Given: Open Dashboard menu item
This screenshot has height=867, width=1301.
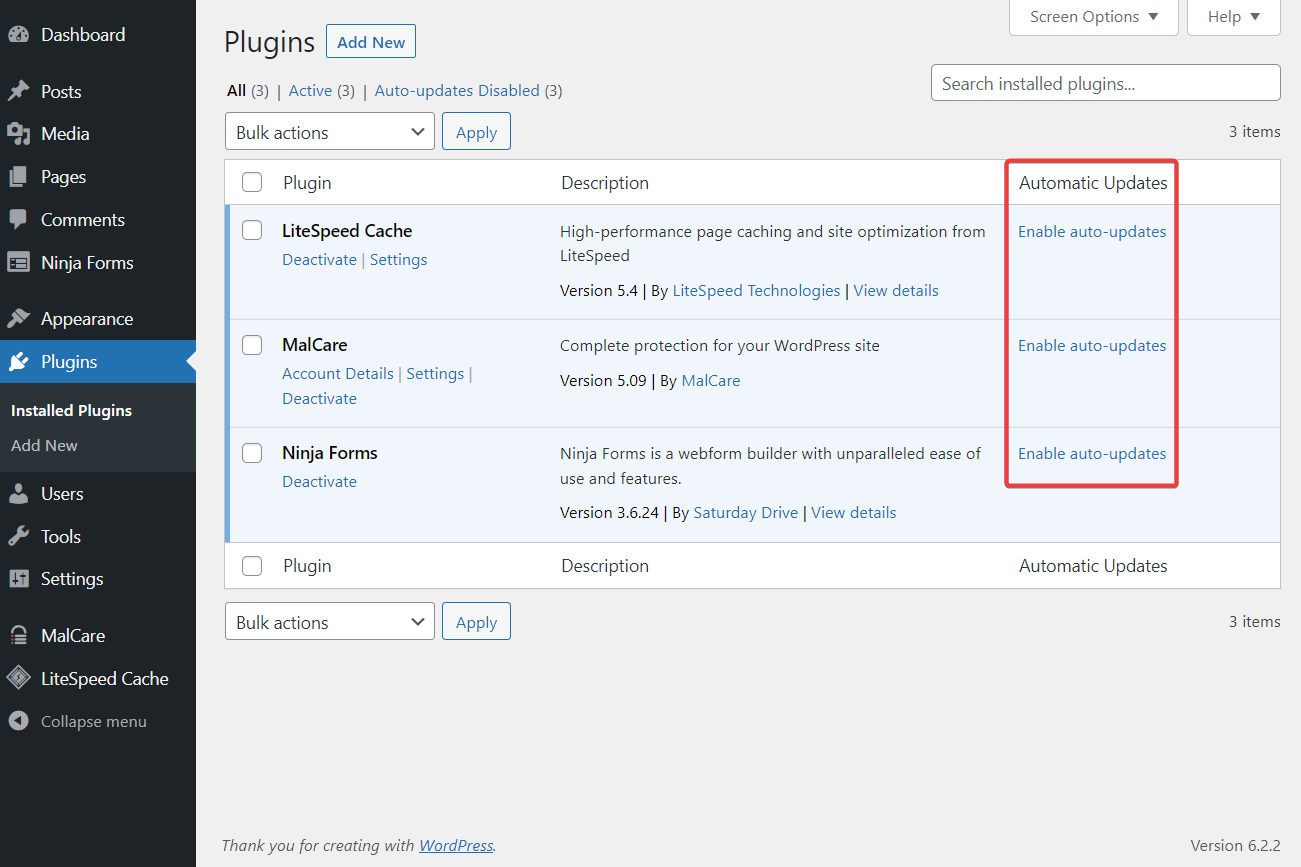Looking at the screenshot, I should pos(98,35).
